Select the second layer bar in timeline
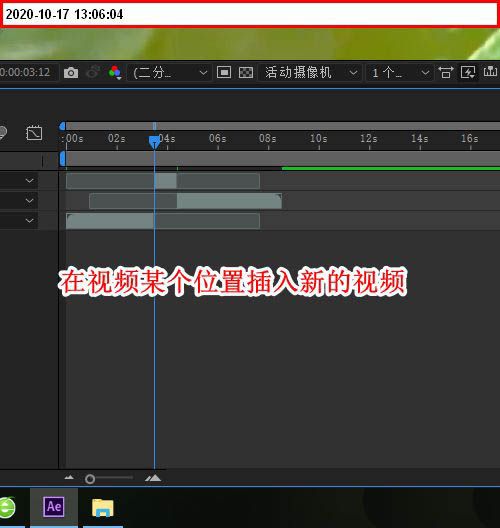500x528 pixels. click(x=186, y=201)
